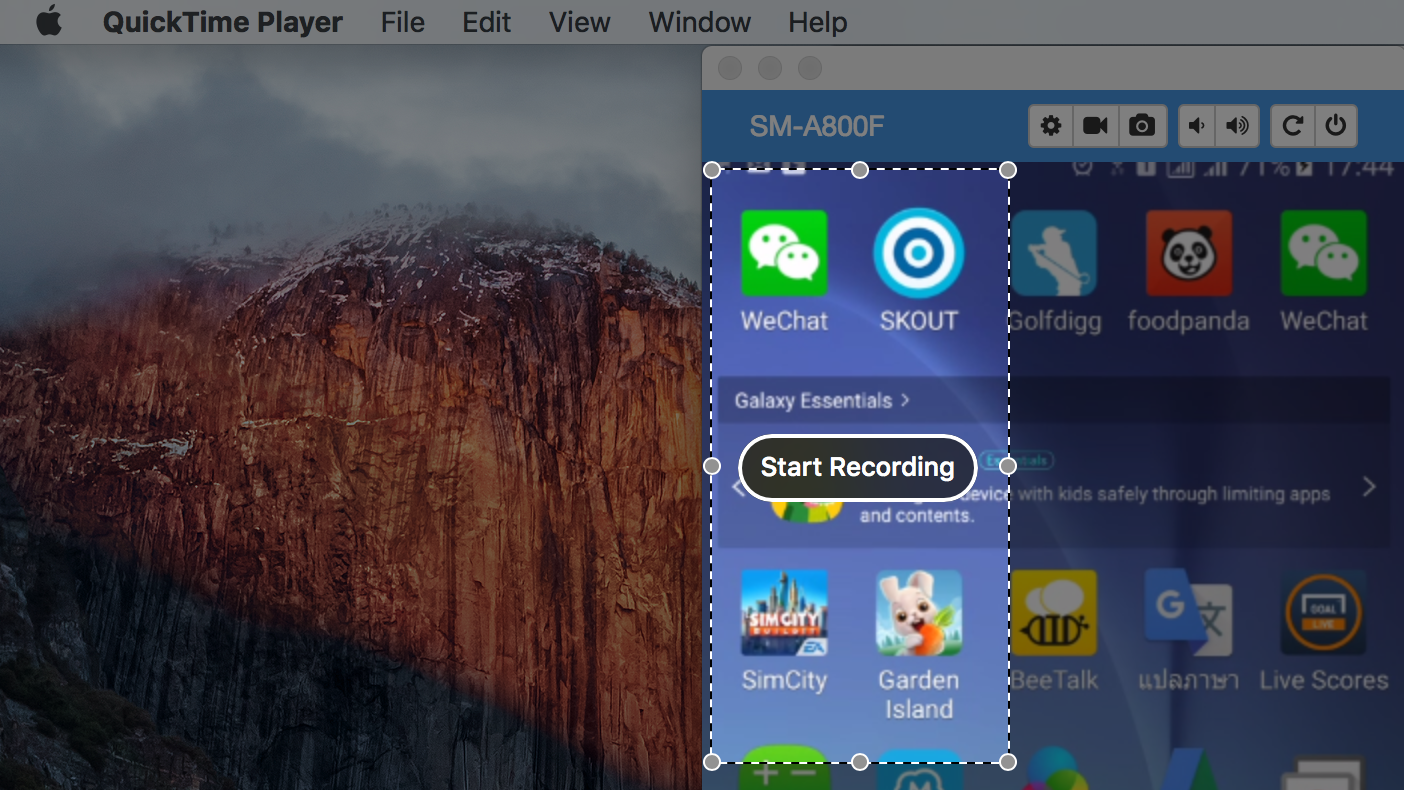Open the Live Scores app
Viewport: 1404px width, 790px height.
point(1323,612)
